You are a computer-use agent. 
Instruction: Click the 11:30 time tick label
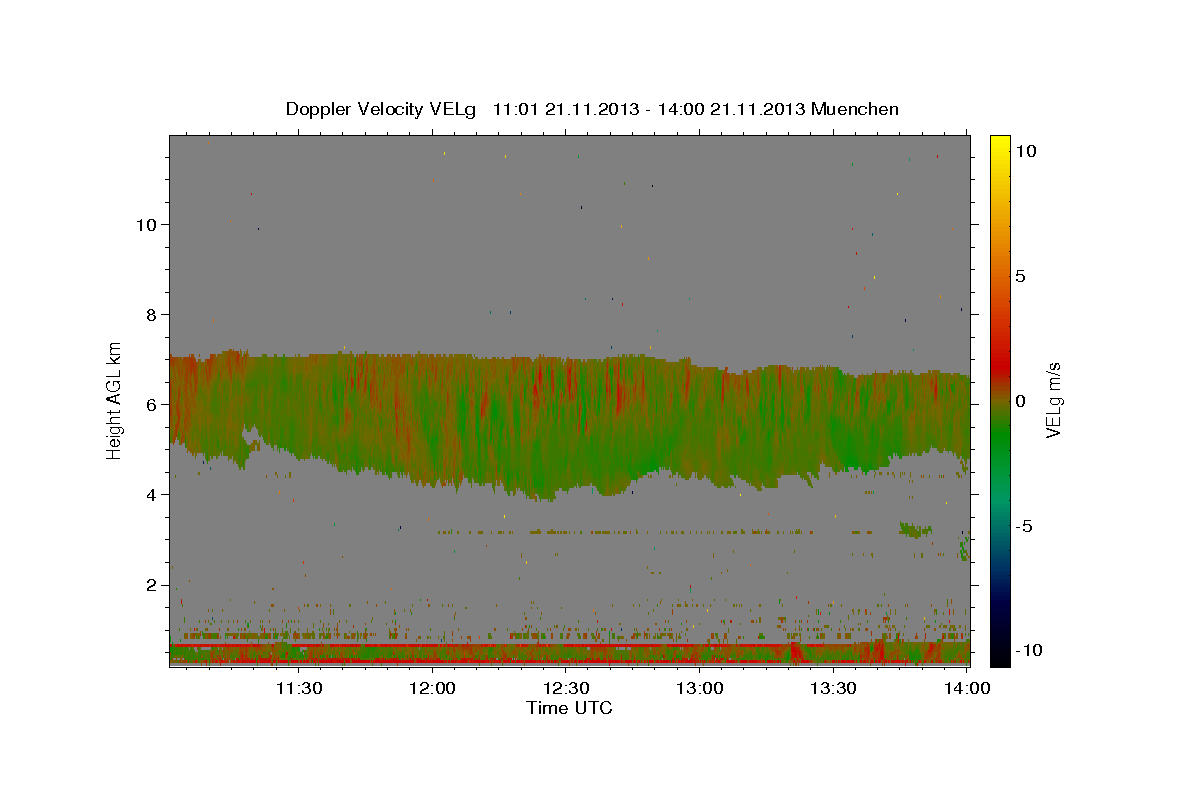click(299, 688)
